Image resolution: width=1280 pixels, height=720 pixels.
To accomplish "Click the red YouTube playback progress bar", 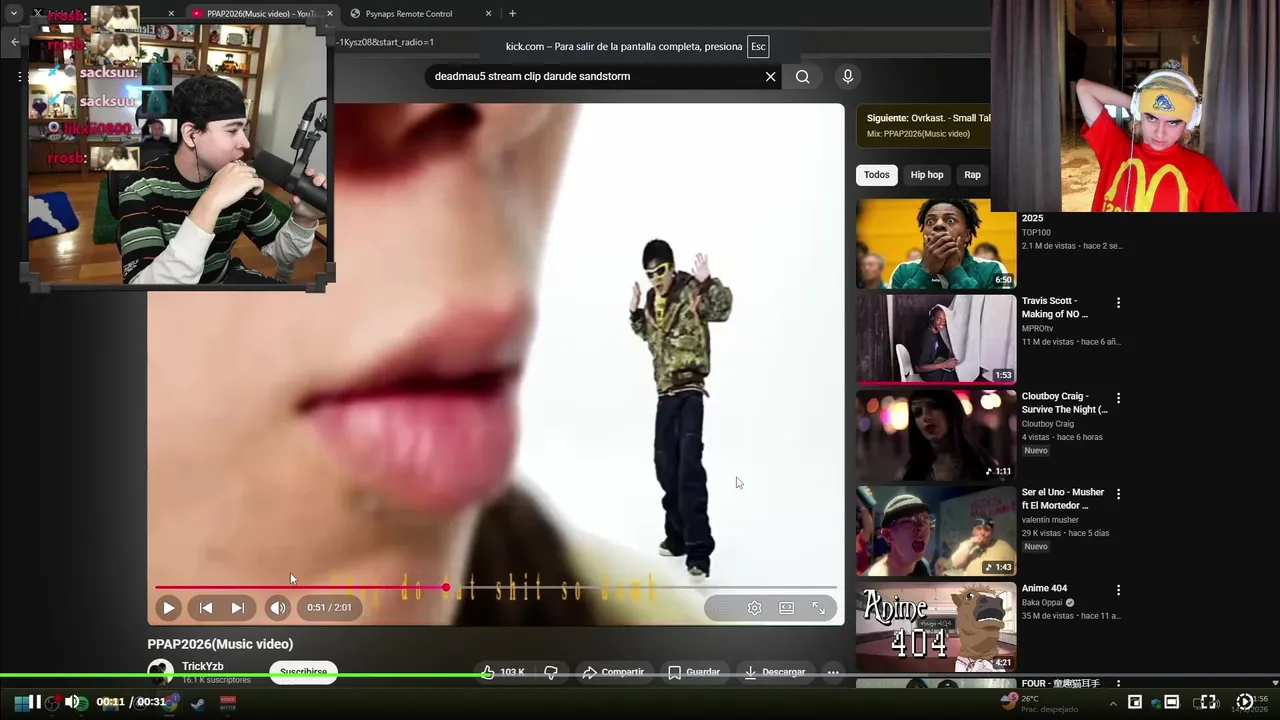I will pyautogui.click(x=496, y=587).
